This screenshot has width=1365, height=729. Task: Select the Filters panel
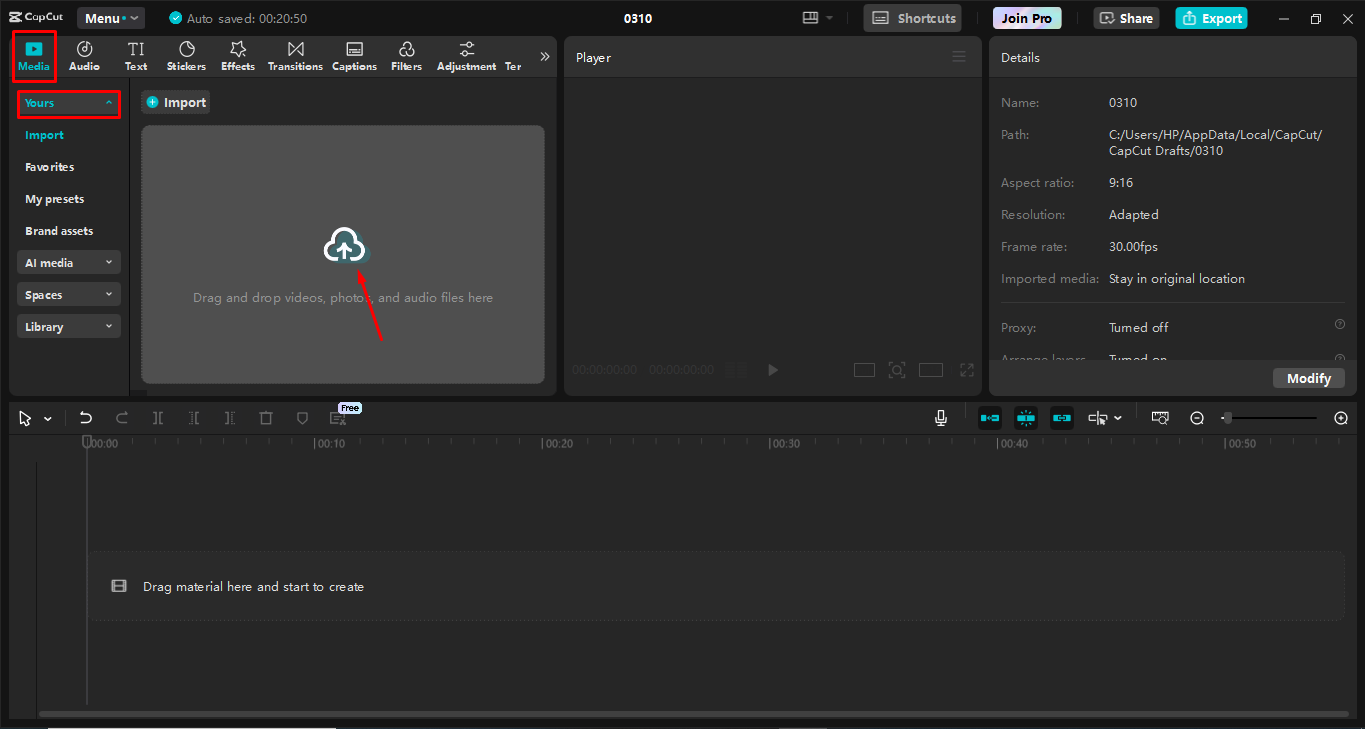pyautogui.click(x=406, y=55)
